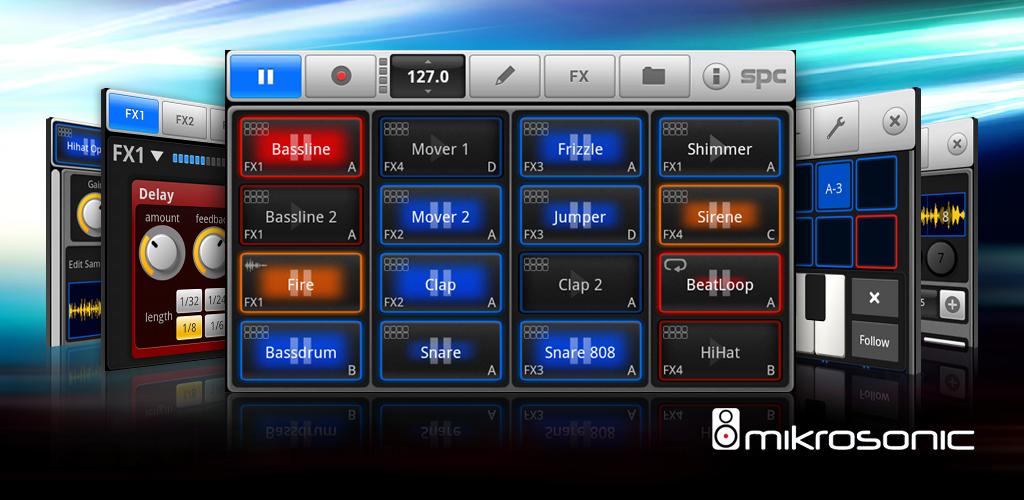Open the wrench settings tool
The image size is (1024, 500).
835,128
